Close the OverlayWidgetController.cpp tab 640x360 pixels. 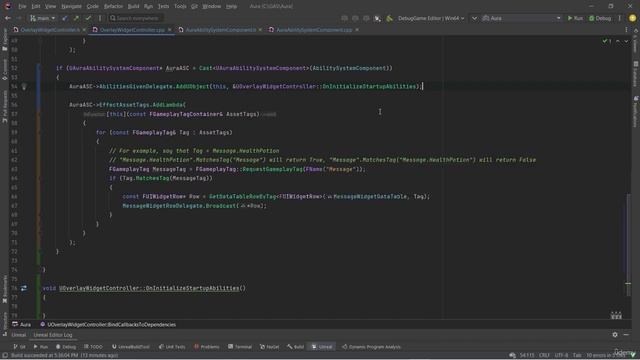click(169, 30)
